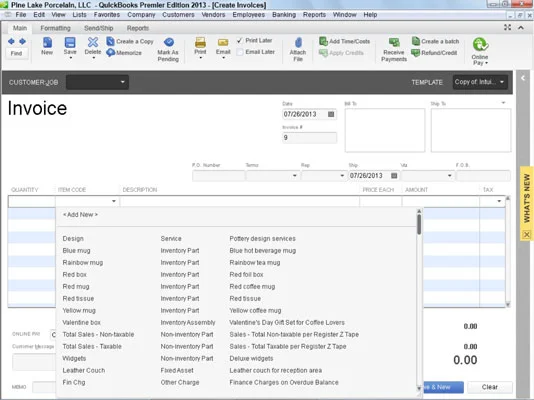This screenshot has height=400, width=534.
Task: Click Create a batch icon
Action: point(415,41)
